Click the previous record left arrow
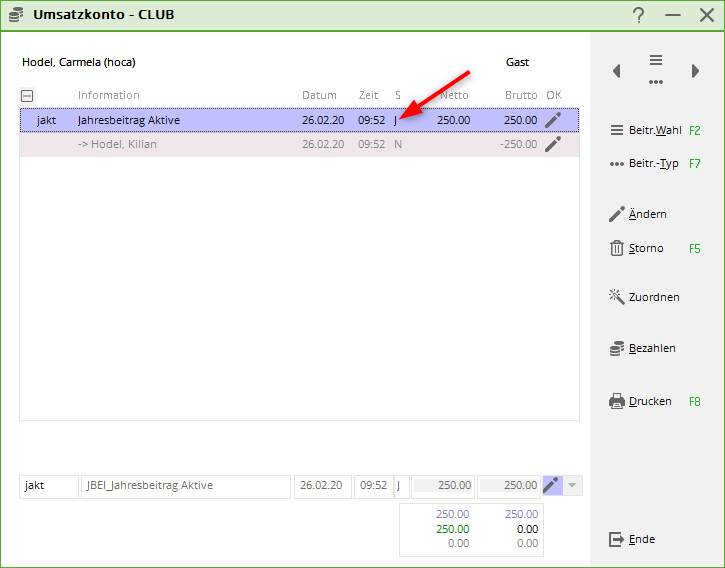Image resolution: width=725 pixels, height=568 pixels. (x=616, y=71)
